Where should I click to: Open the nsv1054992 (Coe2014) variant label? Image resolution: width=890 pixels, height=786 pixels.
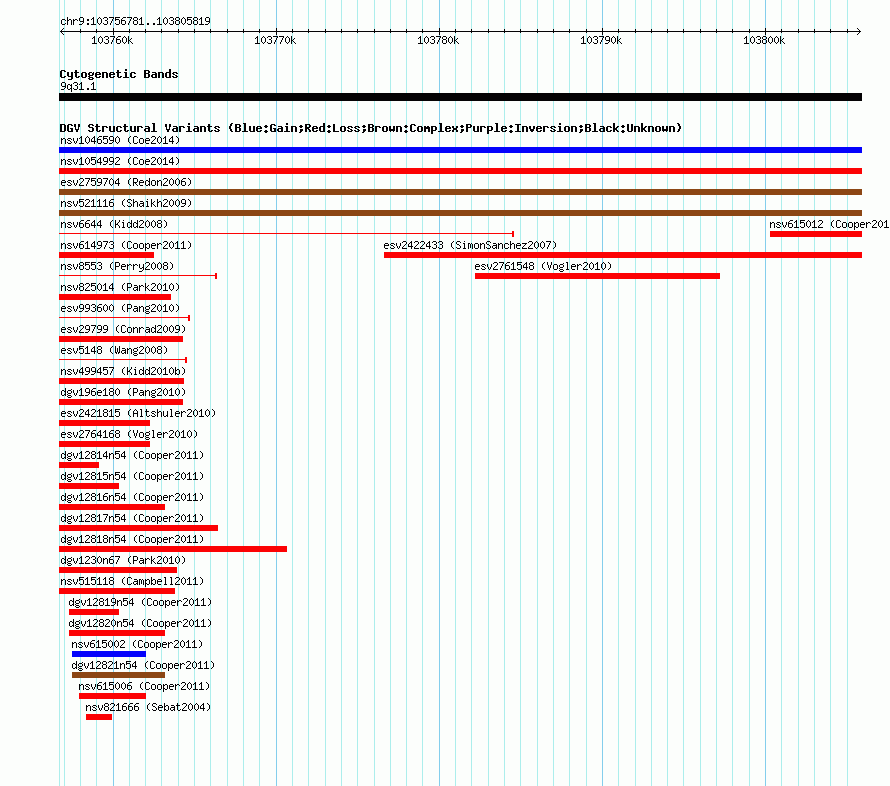120,161
